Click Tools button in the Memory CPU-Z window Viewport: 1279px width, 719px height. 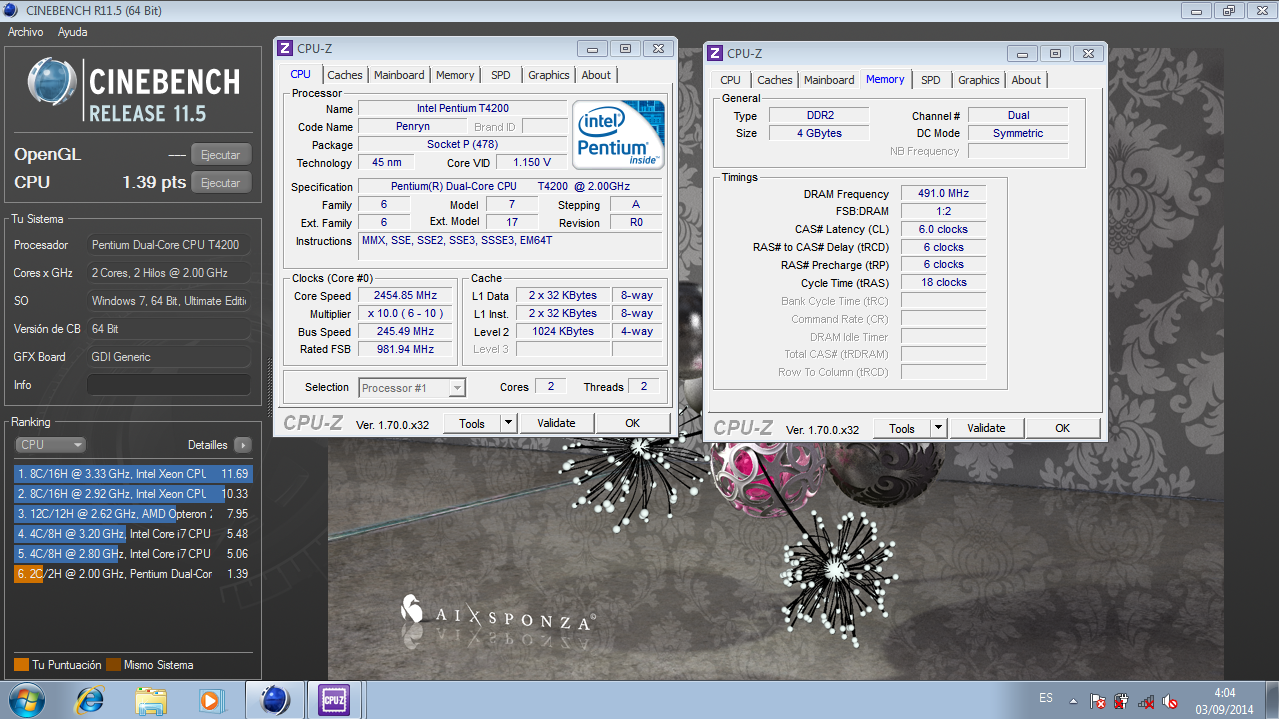click(901, 428)
